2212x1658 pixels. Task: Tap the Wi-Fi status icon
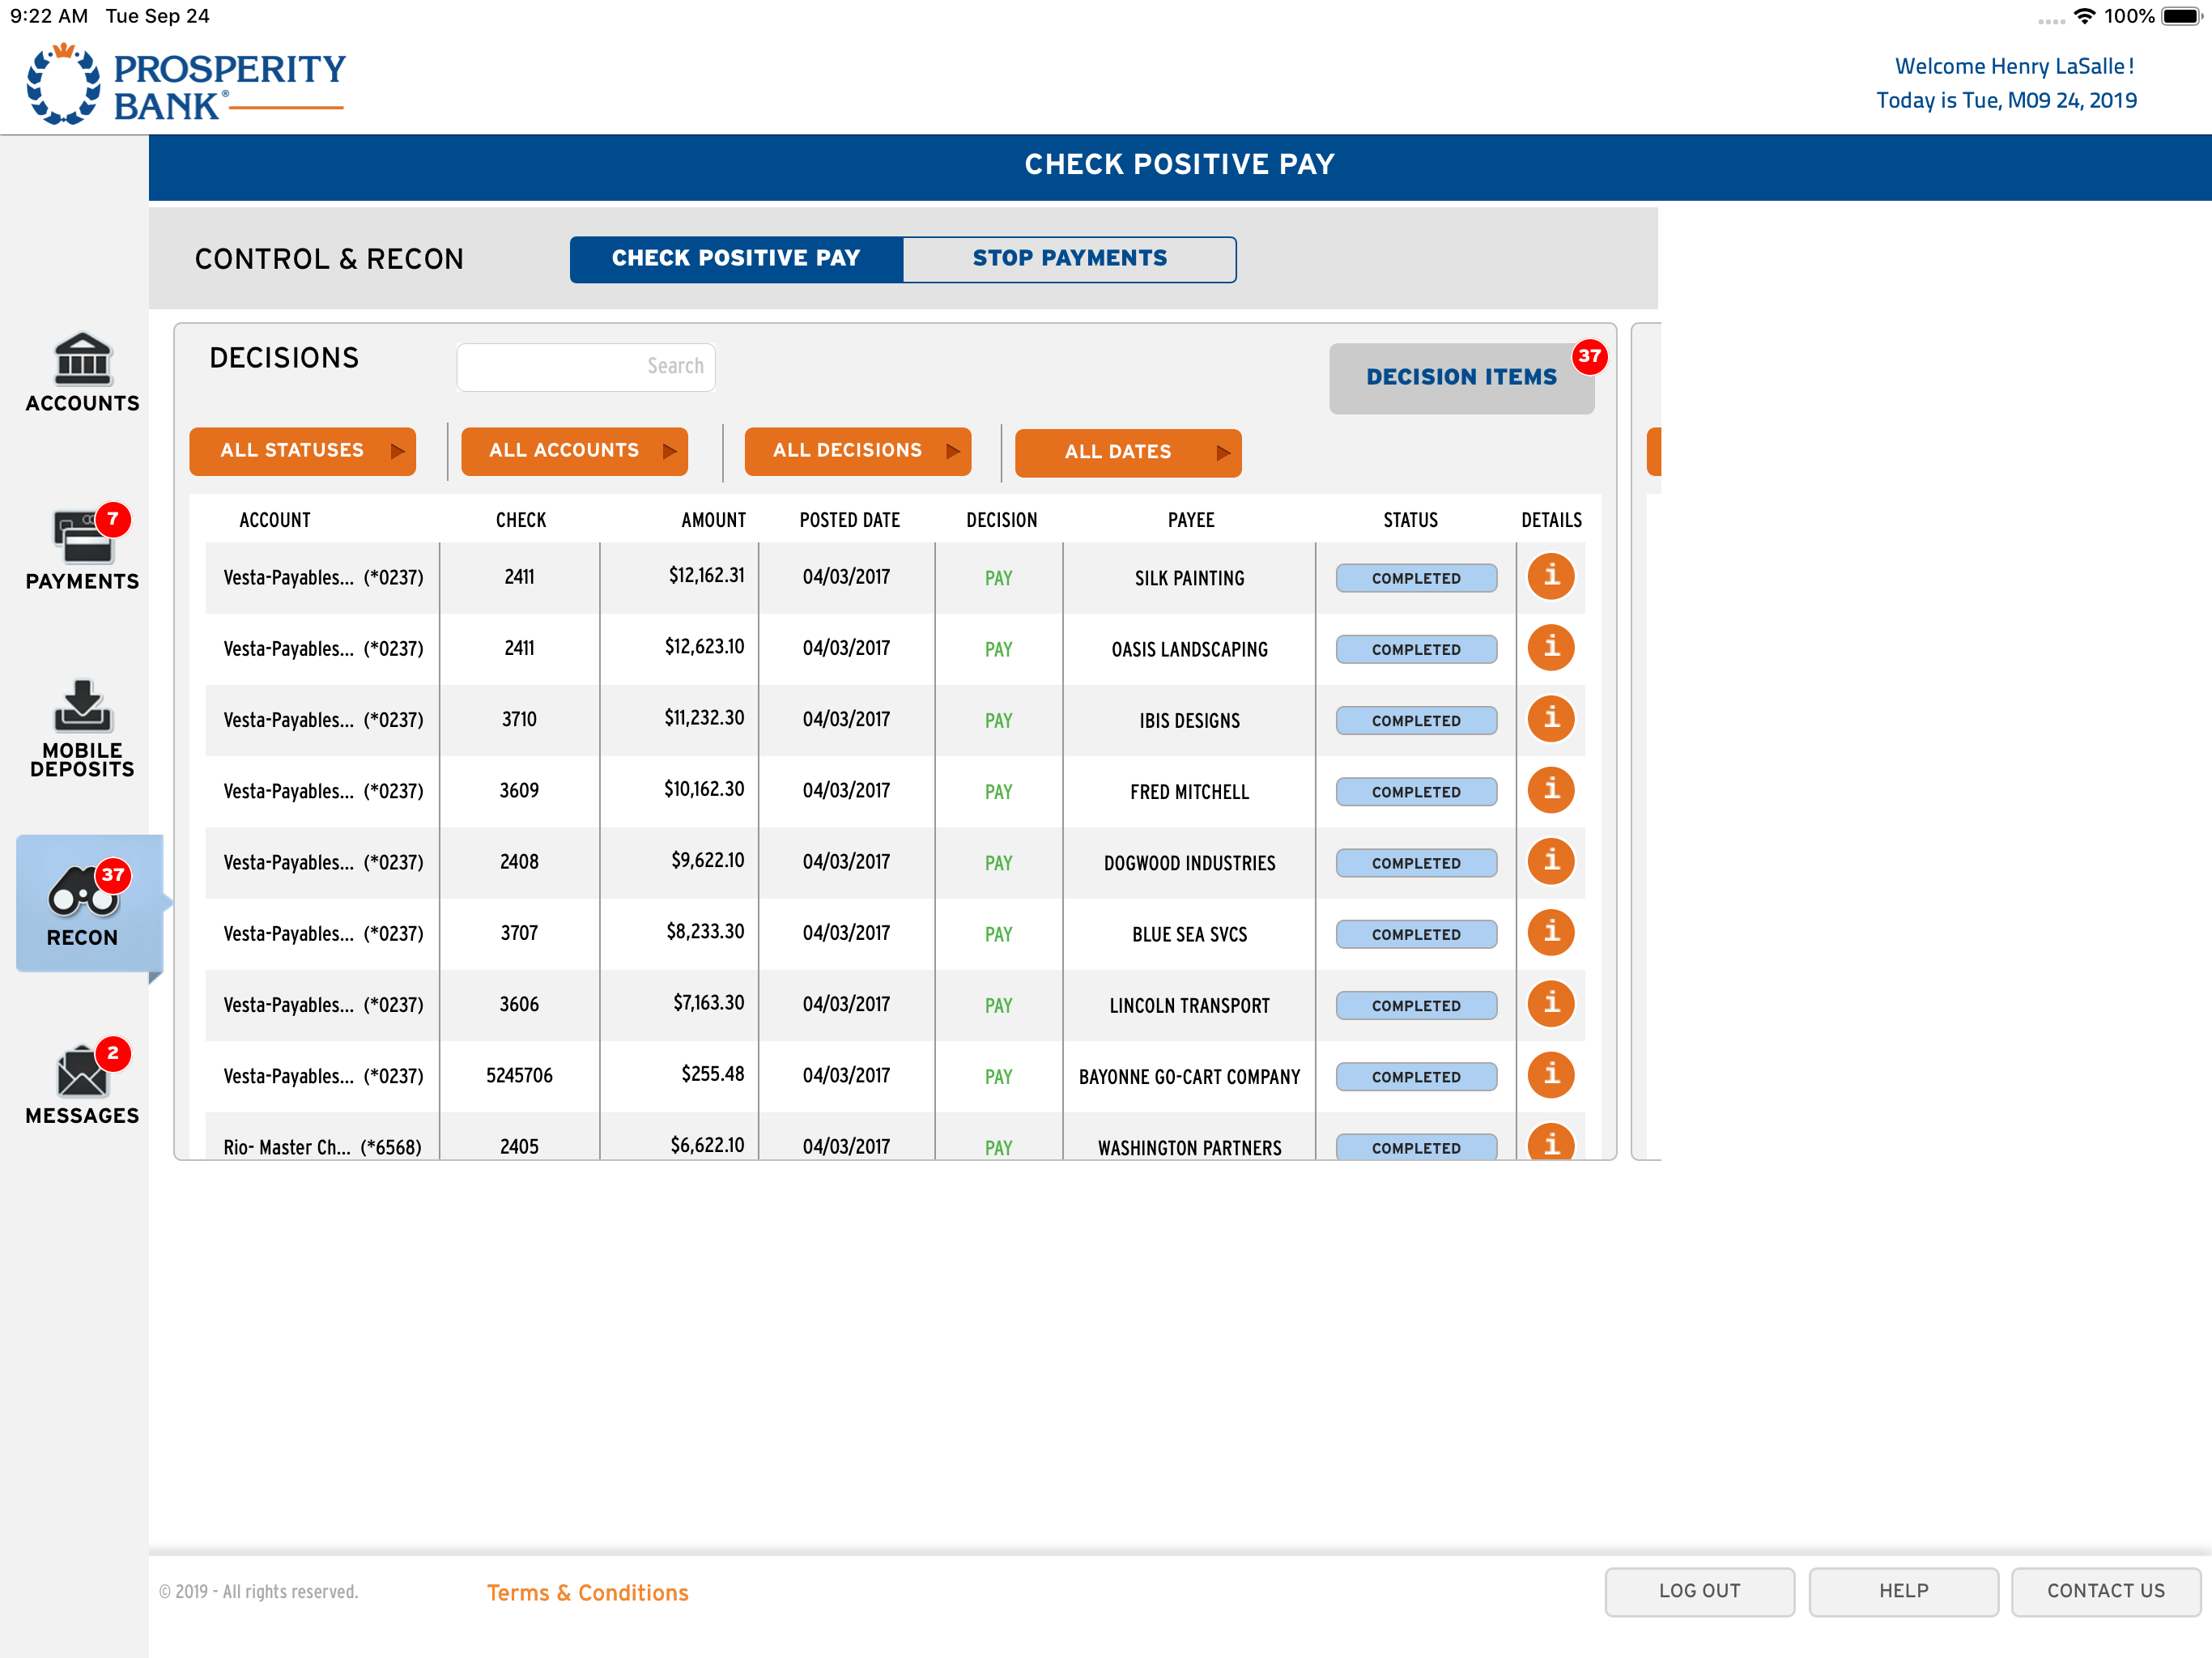pyautogui.click(x=2084, y=16)
